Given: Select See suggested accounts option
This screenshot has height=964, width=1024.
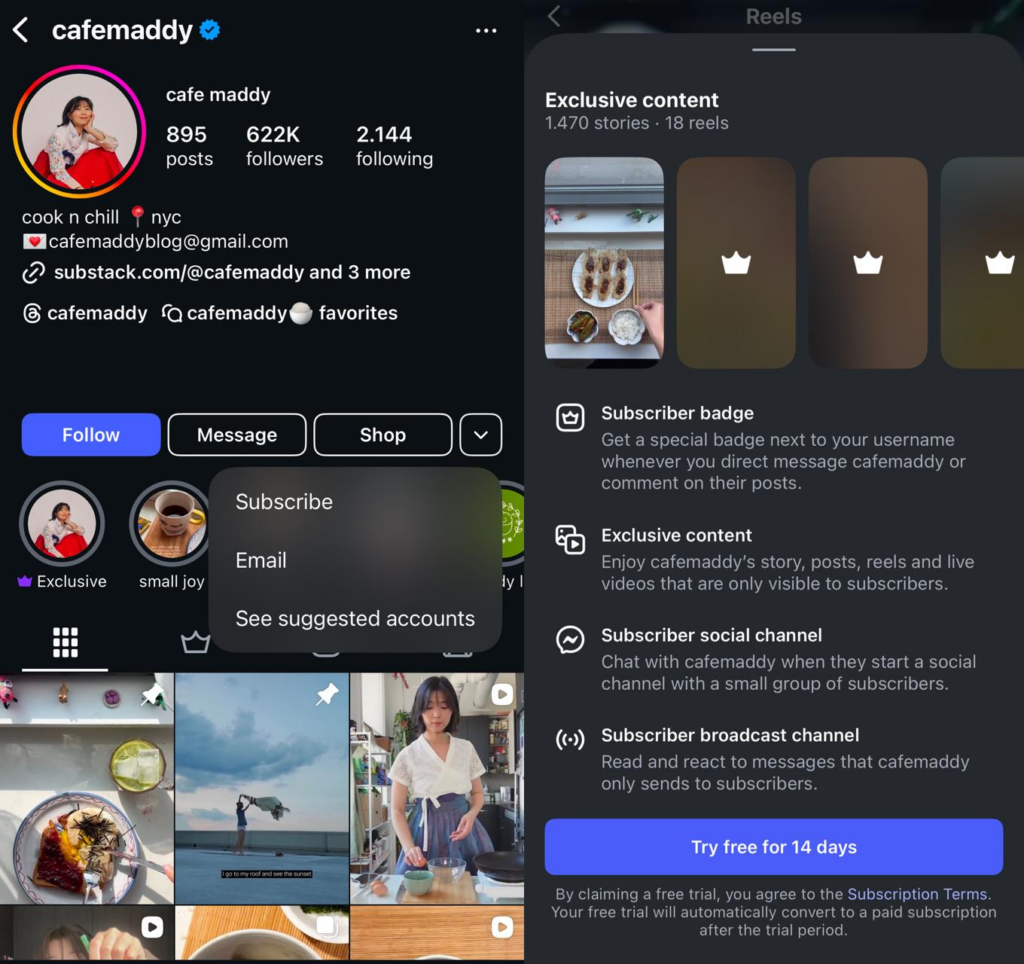Looking at the screenshot, I should click(355, 619).
